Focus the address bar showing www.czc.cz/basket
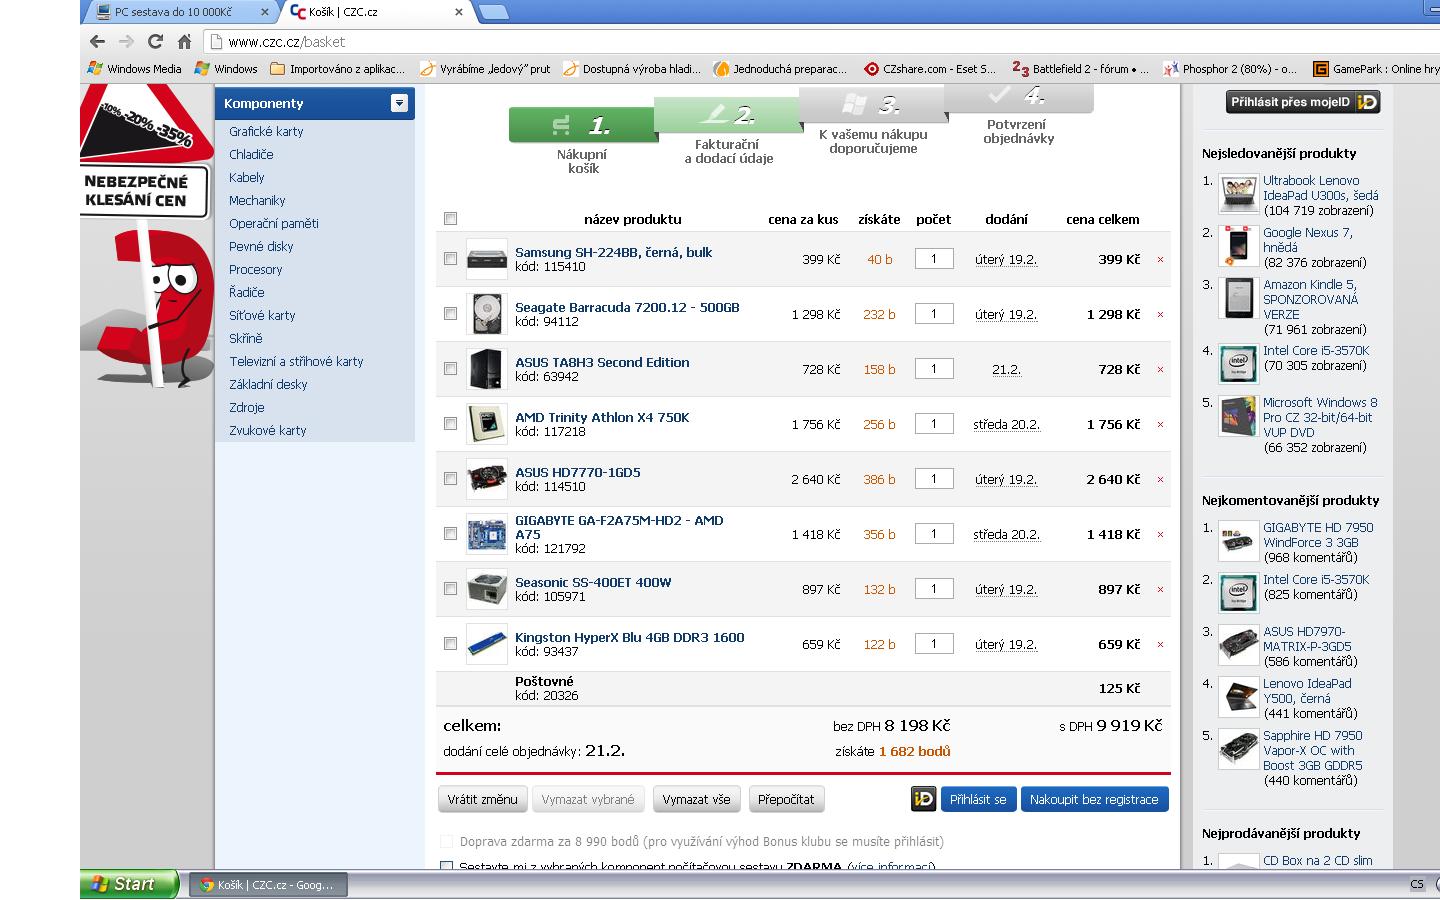1440x900 pixels. tap(820, 42)
